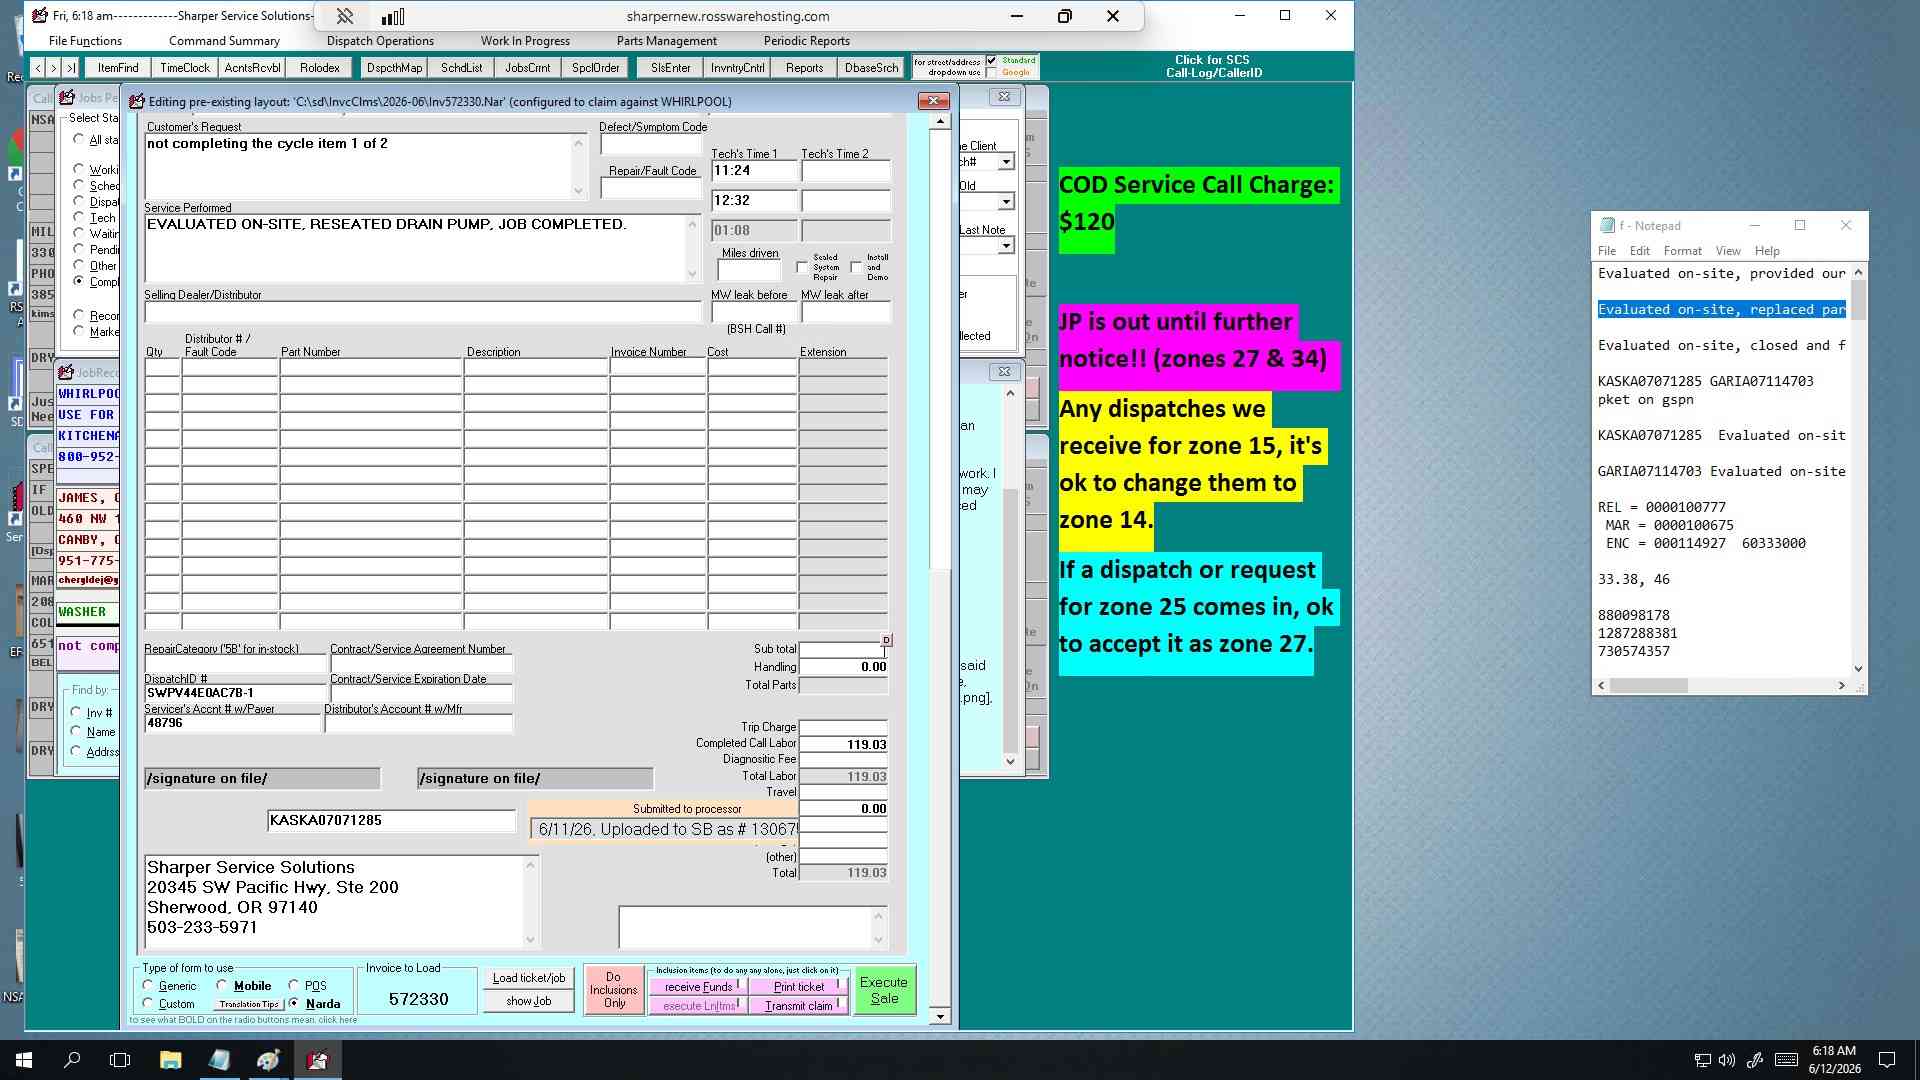Open the notification center icon

(x=1887, y=1060)
